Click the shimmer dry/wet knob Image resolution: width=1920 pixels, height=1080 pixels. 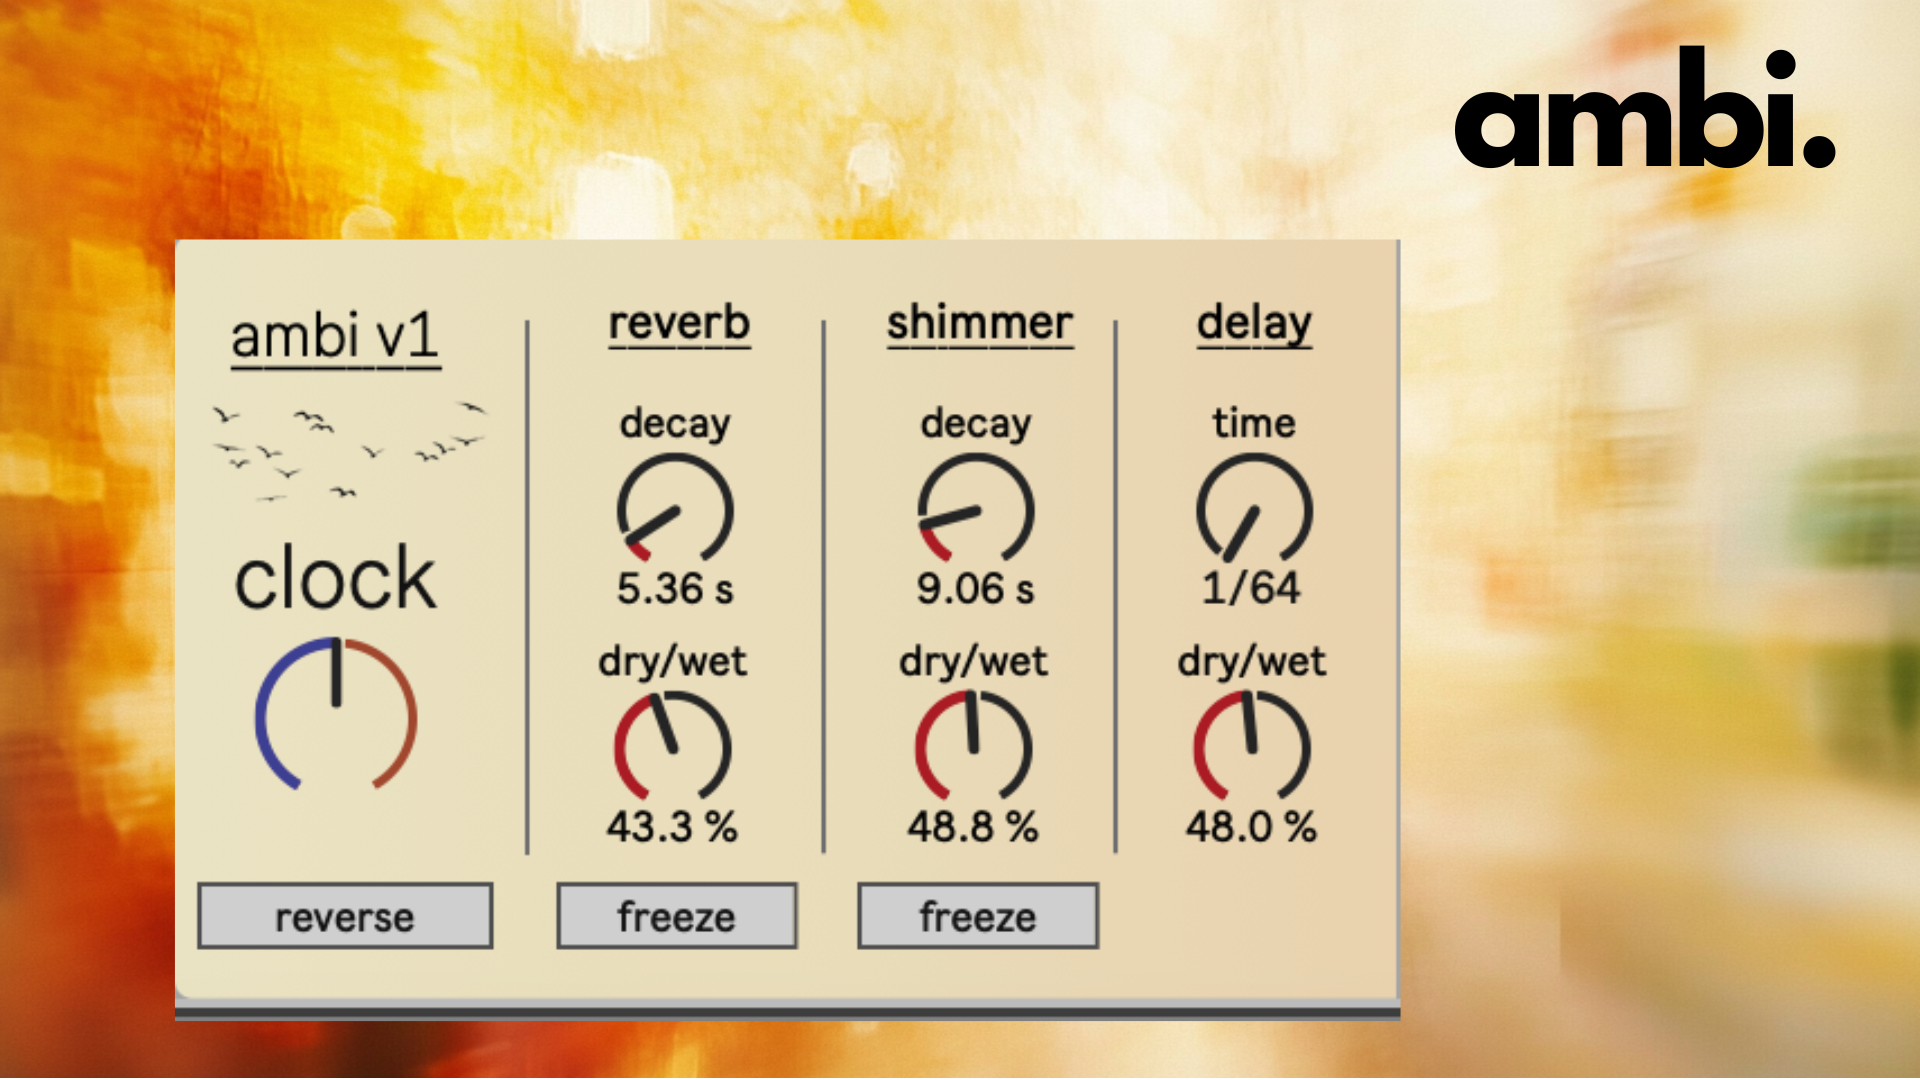click(973, 748)
